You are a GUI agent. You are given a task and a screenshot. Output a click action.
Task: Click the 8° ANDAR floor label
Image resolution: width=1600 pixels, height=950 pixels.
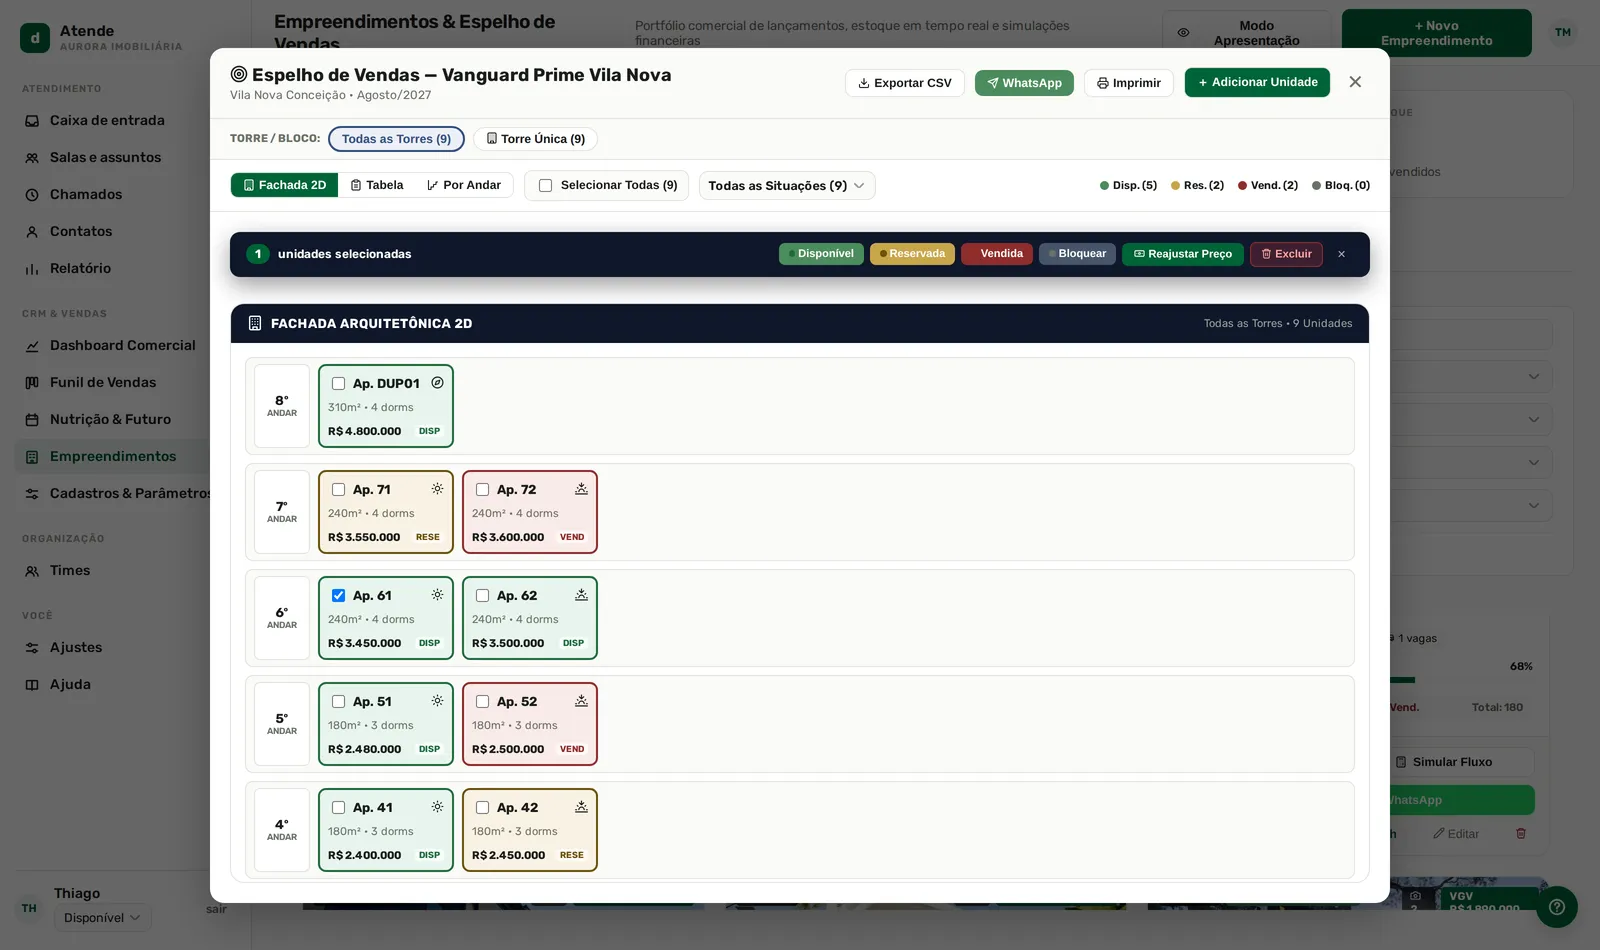(x=282, y=406)
